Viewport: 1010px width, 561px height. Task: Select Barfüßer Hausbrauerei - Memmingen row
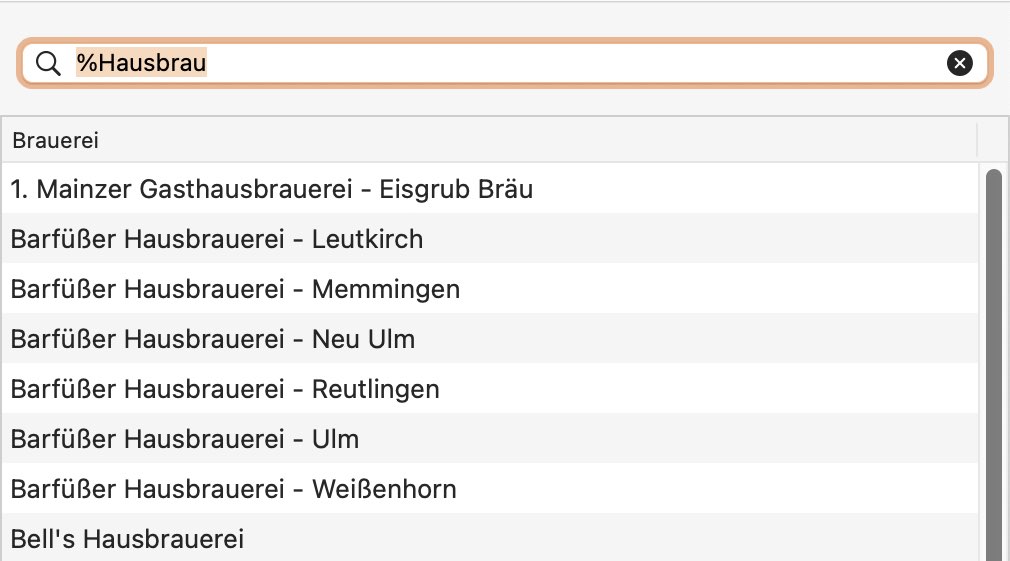(490, 289)
